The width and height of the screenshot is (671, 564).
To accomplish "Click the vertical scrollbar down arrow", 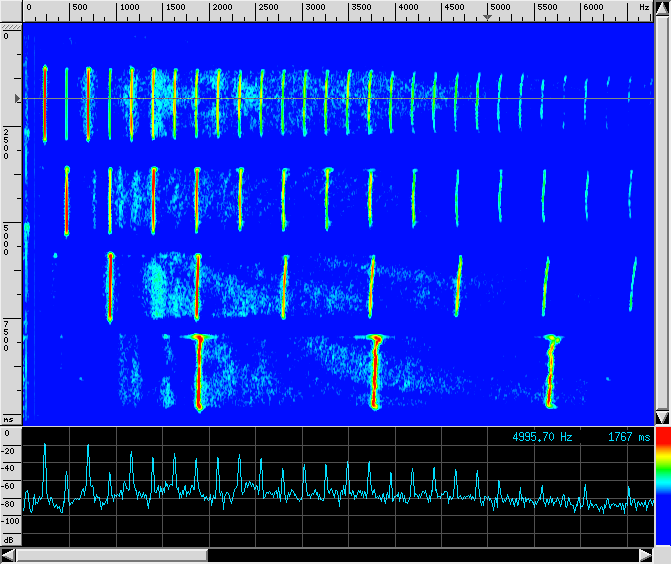I will click(x=661, y=417).
